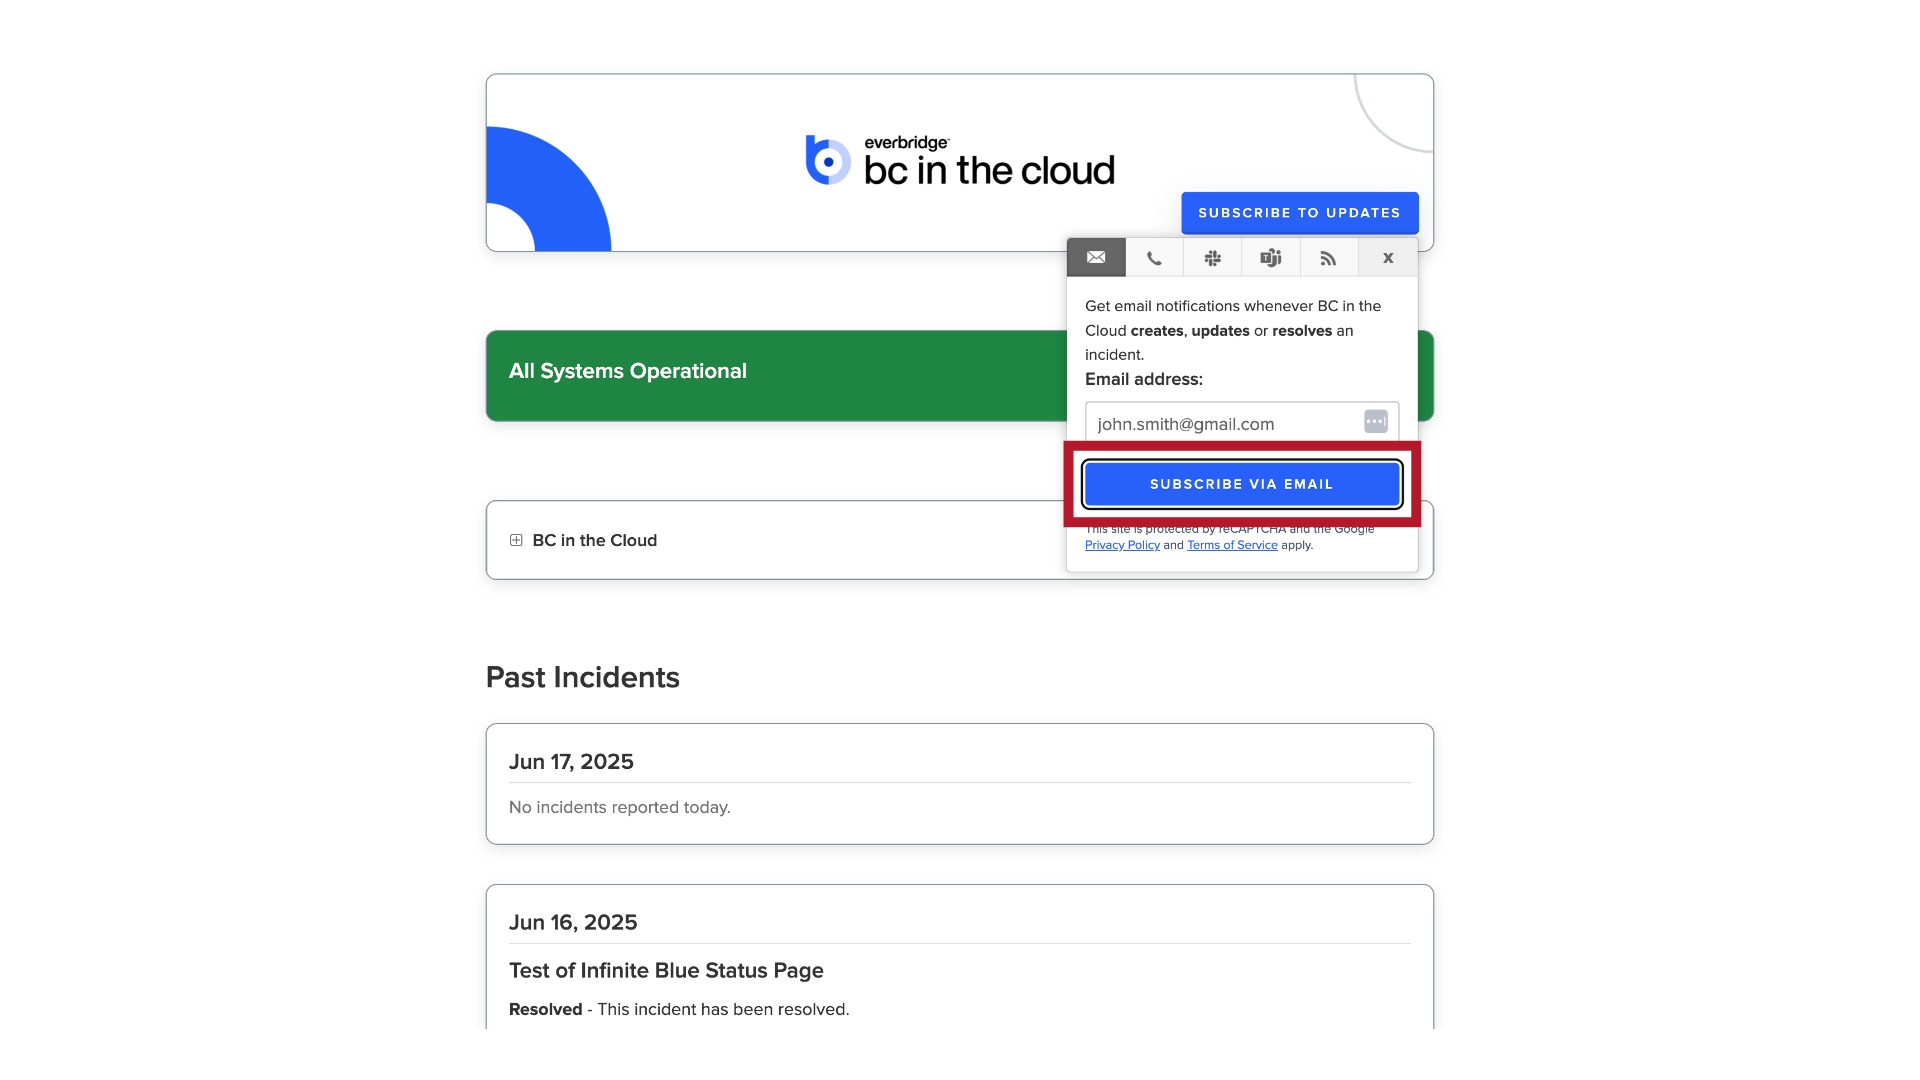Click the Subscribe To Updates button
This screenshot has height=1080, width=1920.
pos(1299,213)
